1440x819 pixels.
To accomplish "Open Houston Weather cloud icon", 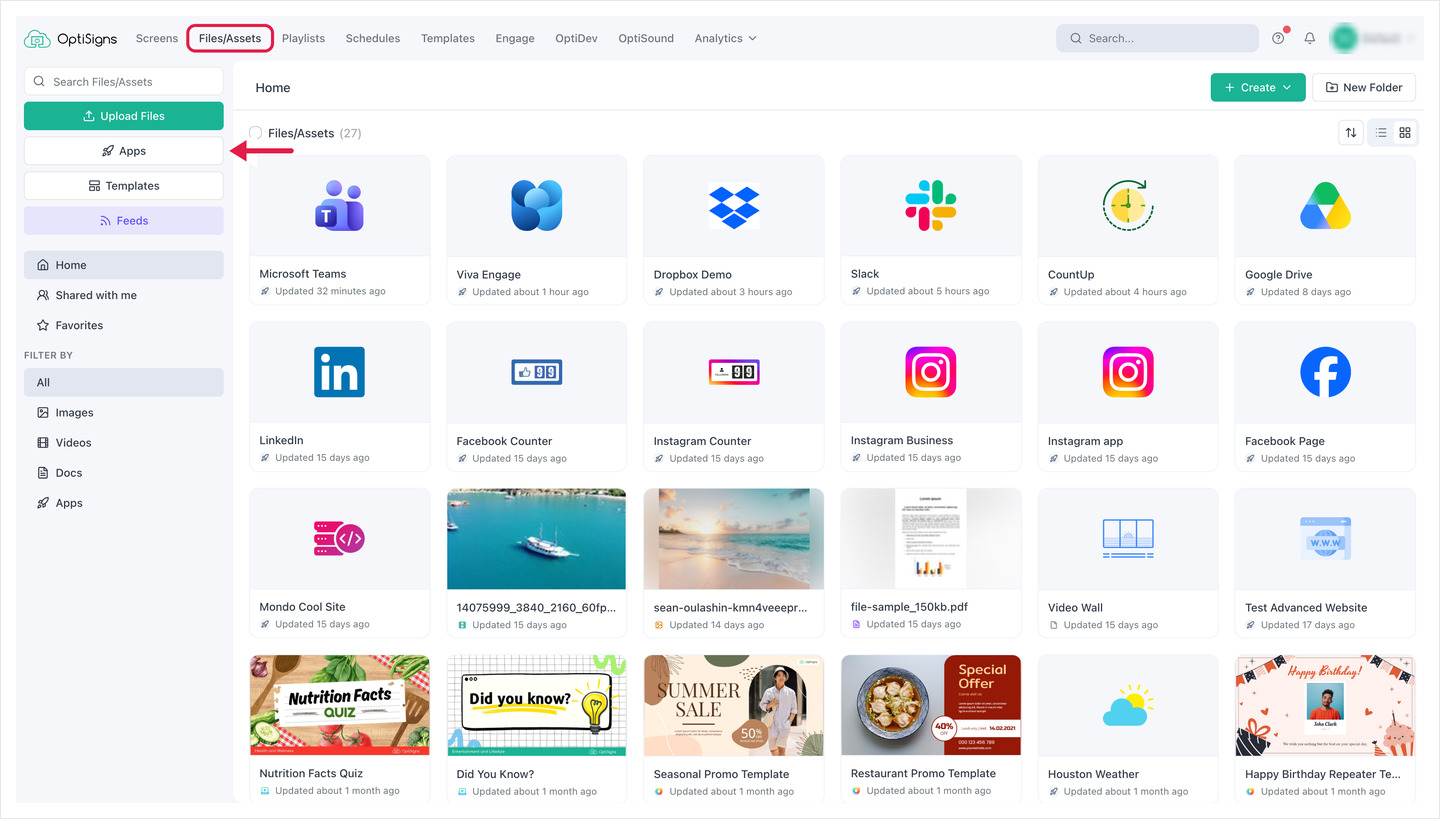I will click(x=1128, y=705).
